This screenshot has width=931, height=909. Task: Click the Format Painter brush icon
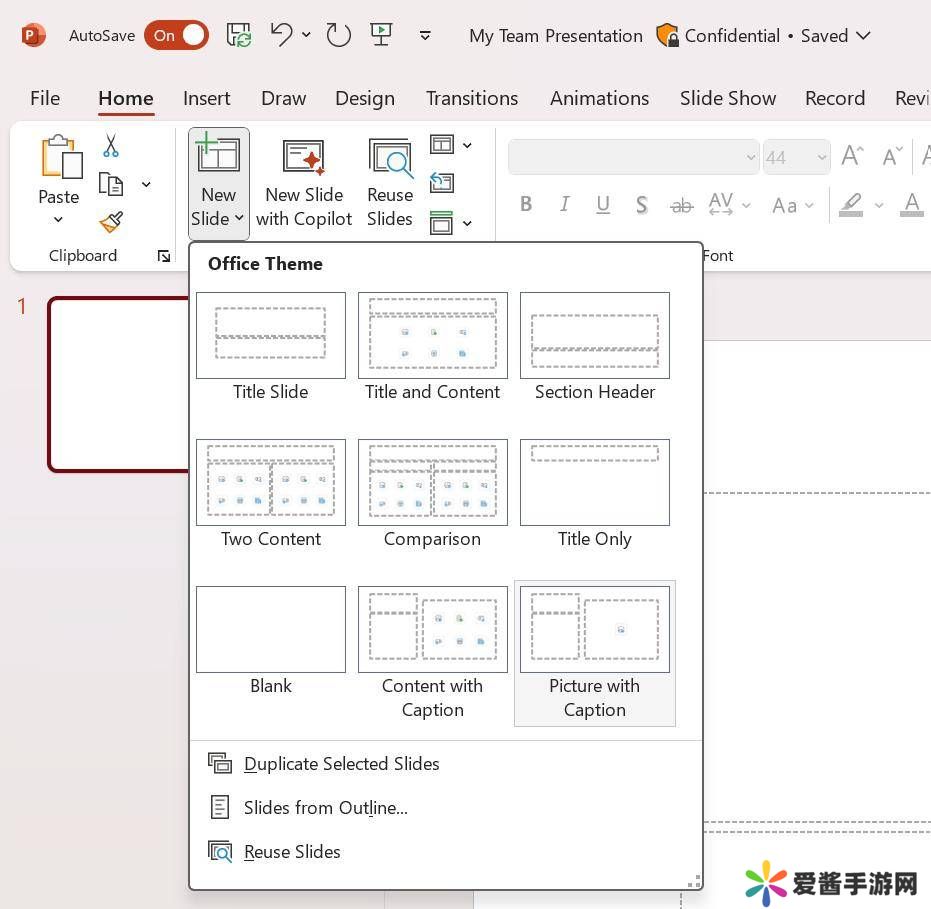click(x=111, y=222)
